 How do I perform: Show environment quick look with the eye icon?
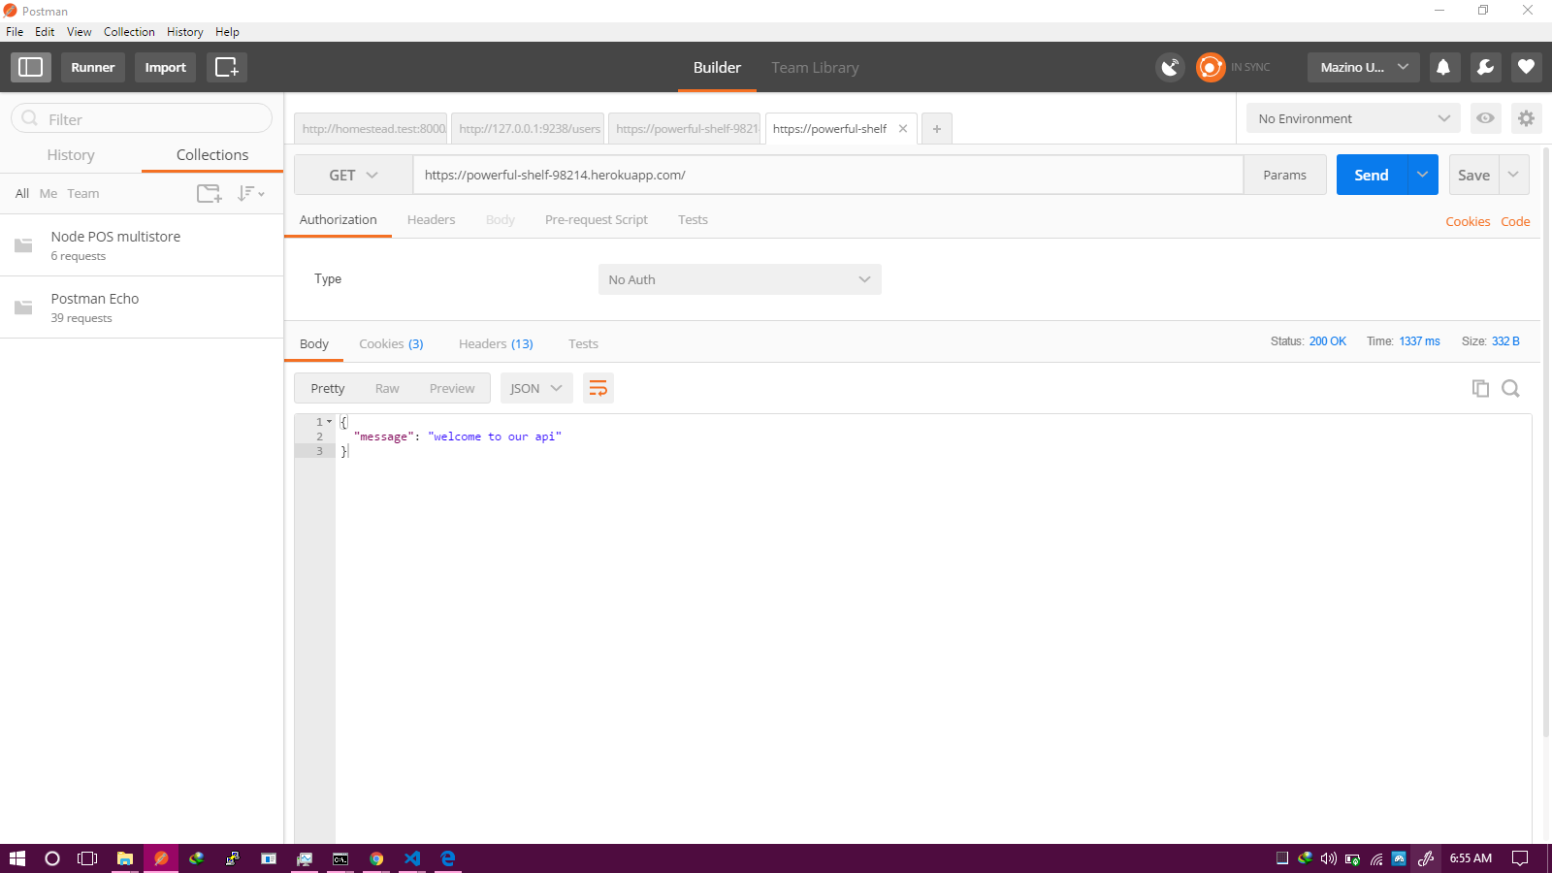1486,118
